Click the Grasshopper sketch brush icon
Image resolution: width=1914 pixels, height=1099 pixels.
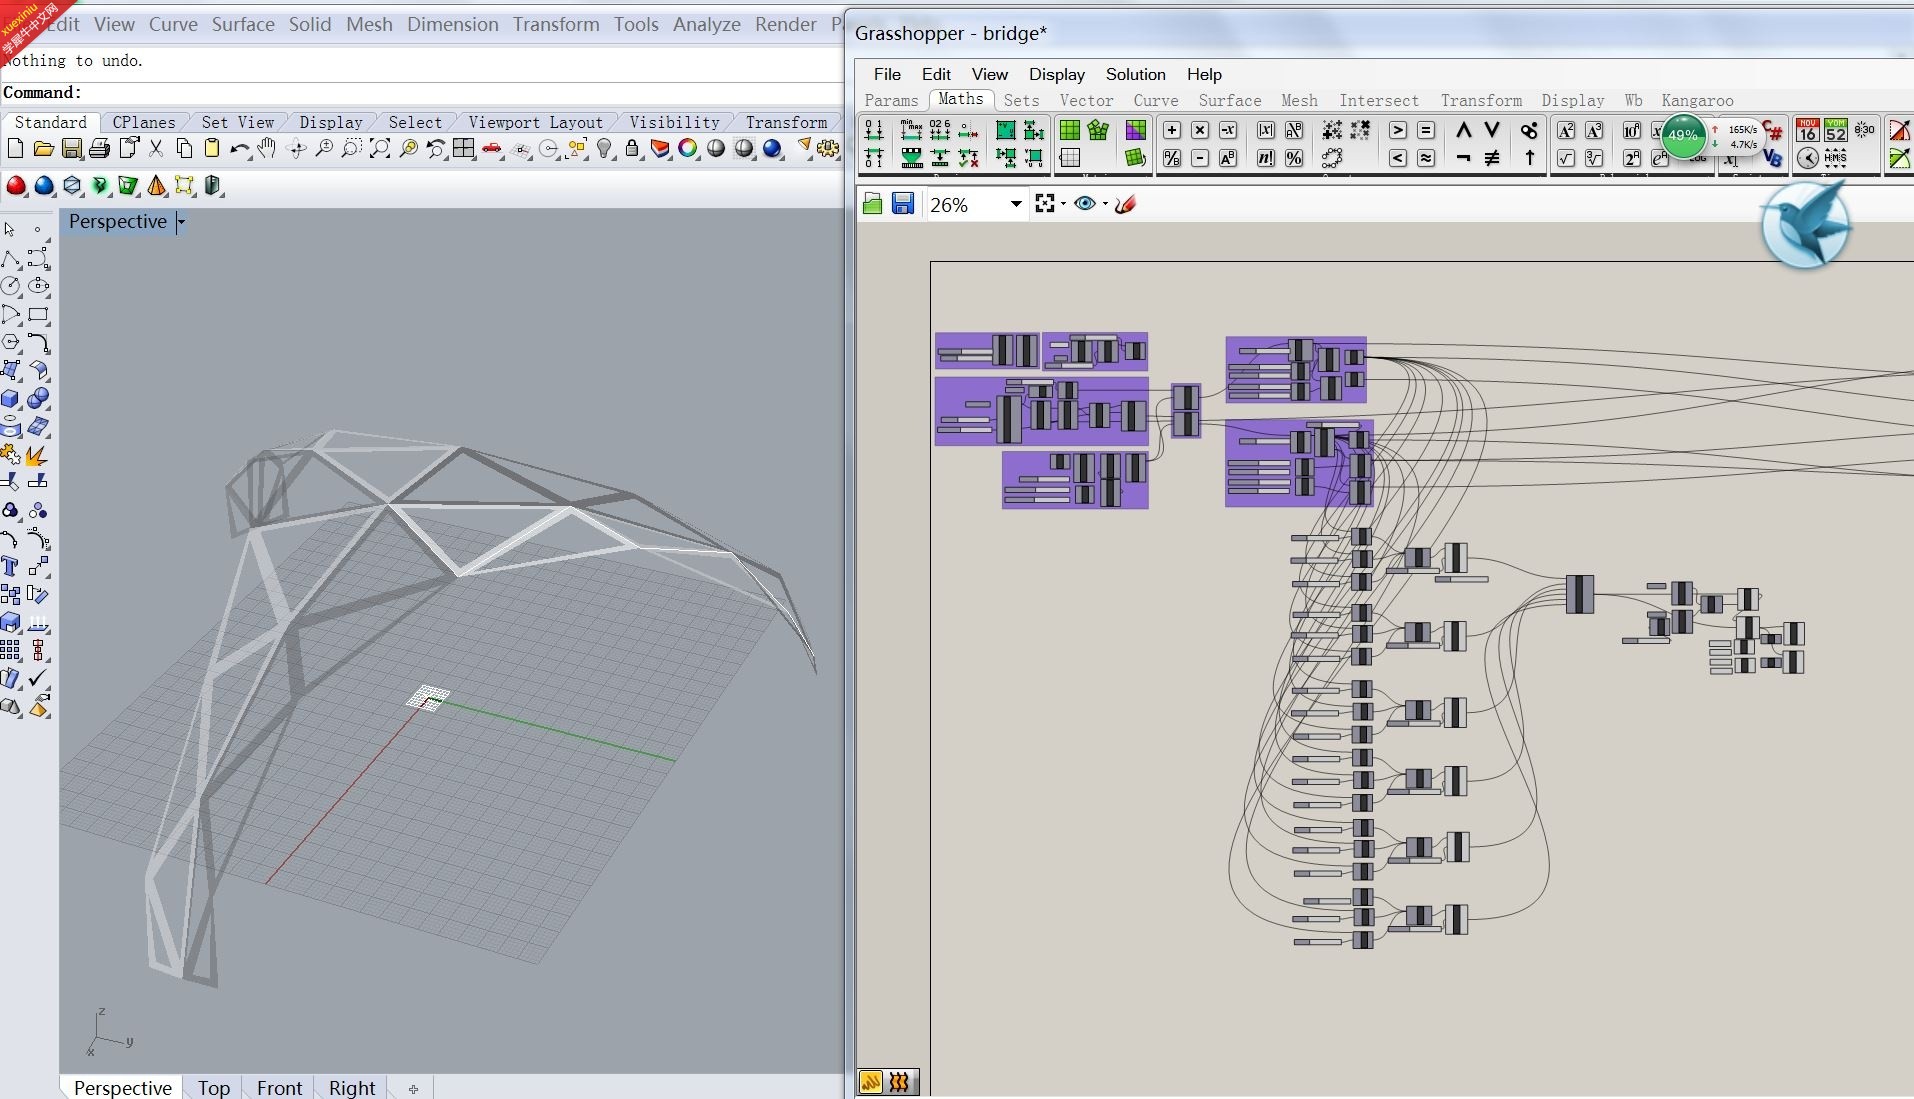point(1126,204)
